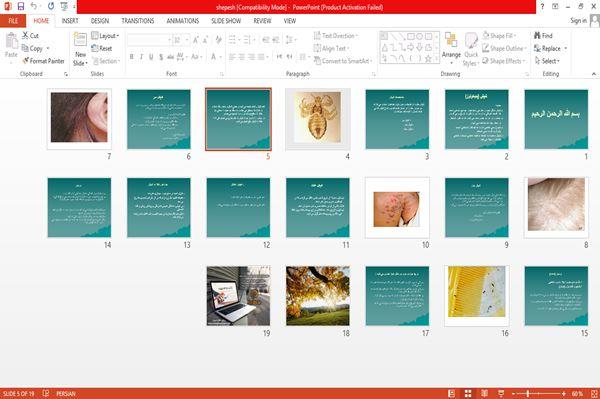The height and width of the screenshot is (399, 600).
Task: Click Align Text button
Action: point(331,48)
